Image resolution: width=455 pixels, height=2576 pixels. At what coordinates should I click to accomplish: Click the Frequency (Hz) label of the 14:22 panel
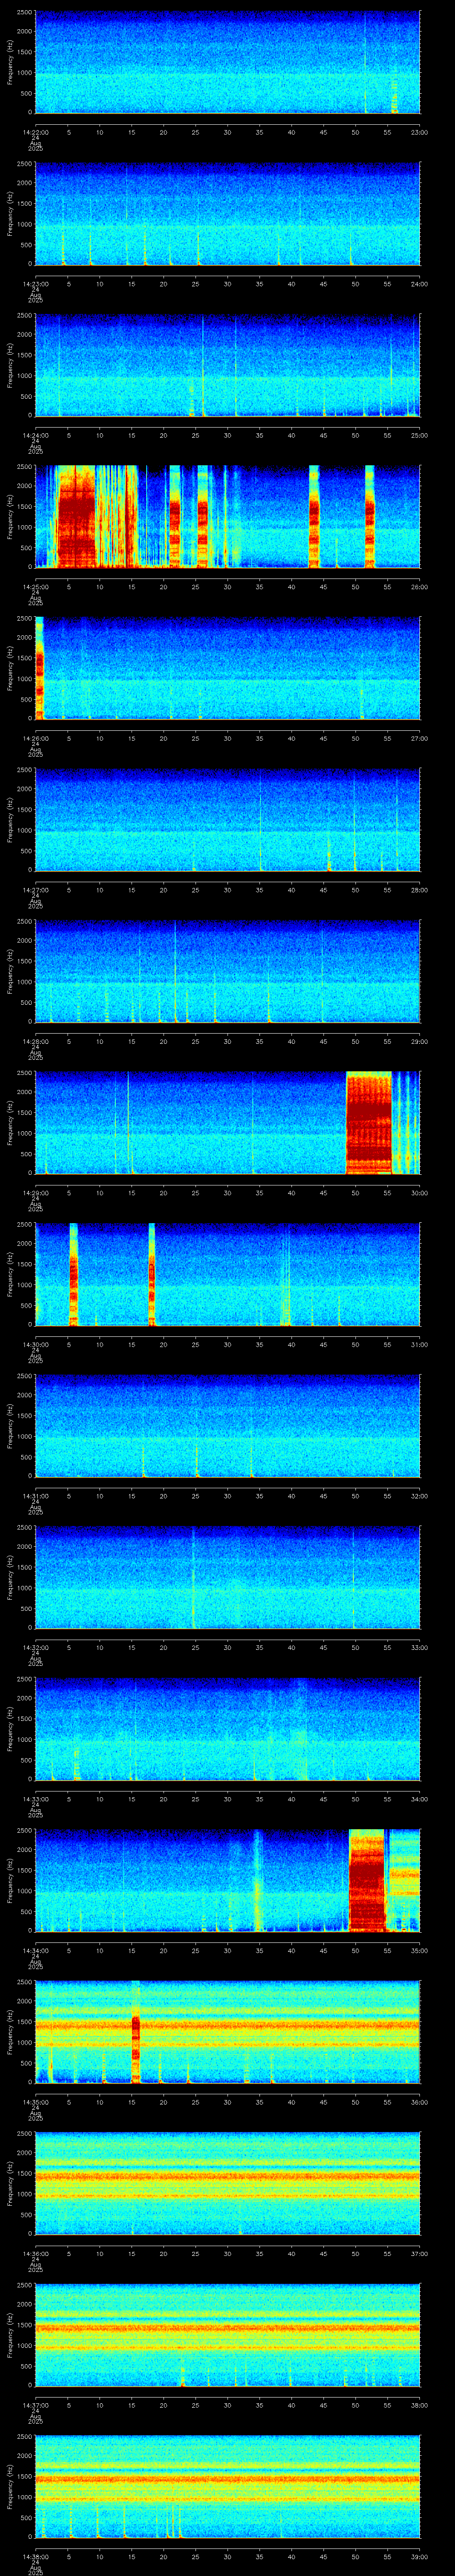[x=10, y=62]
